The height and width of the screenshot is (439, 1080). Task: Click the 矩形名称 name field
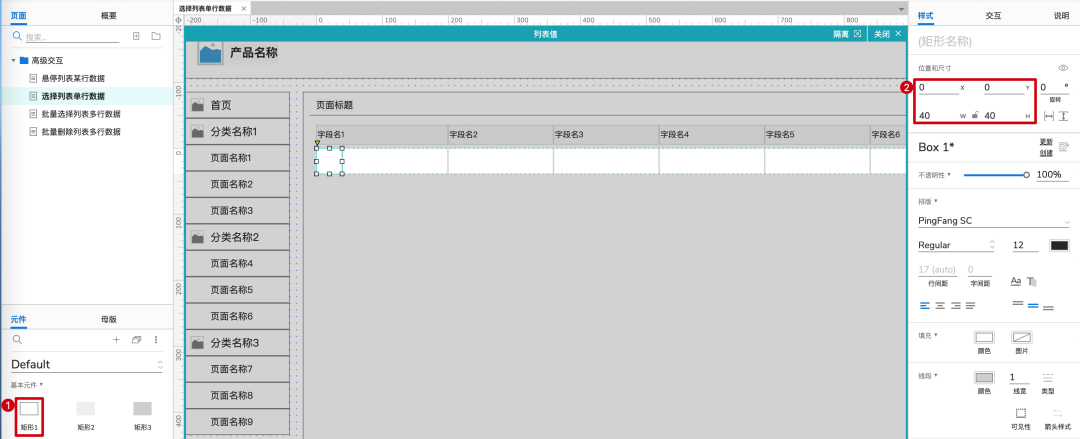click(994, 42)
